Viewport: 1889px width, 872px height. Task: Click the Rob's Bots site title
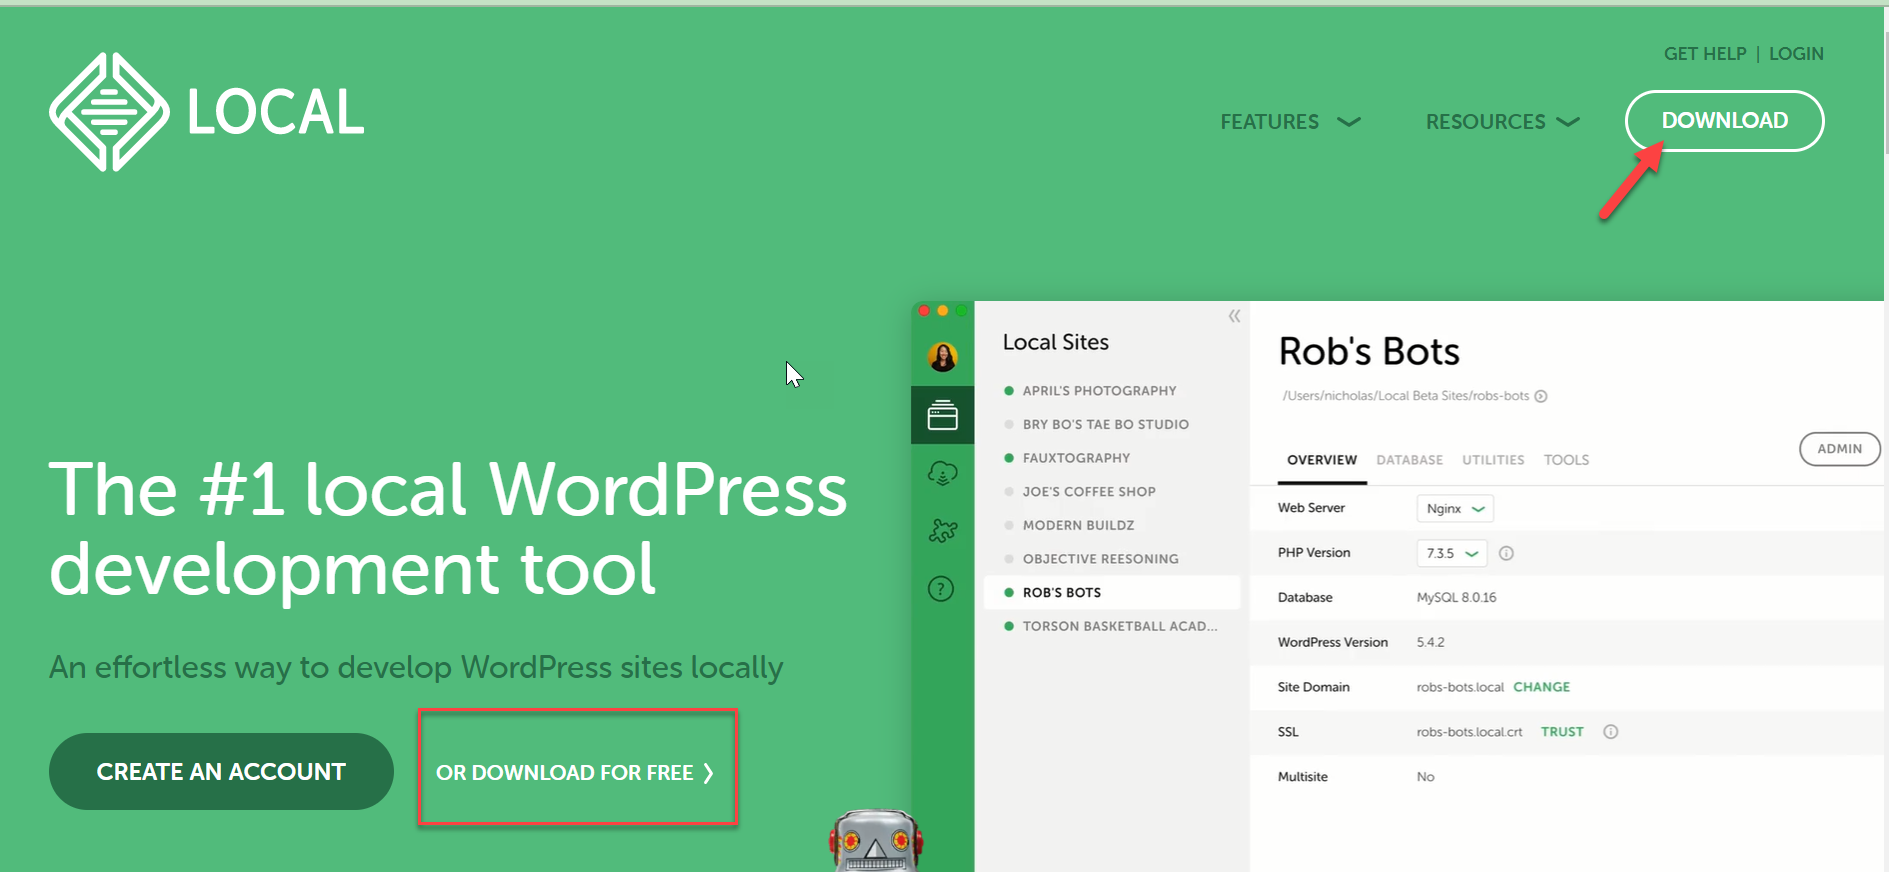pyautogui.click(x=1369, y=352)
